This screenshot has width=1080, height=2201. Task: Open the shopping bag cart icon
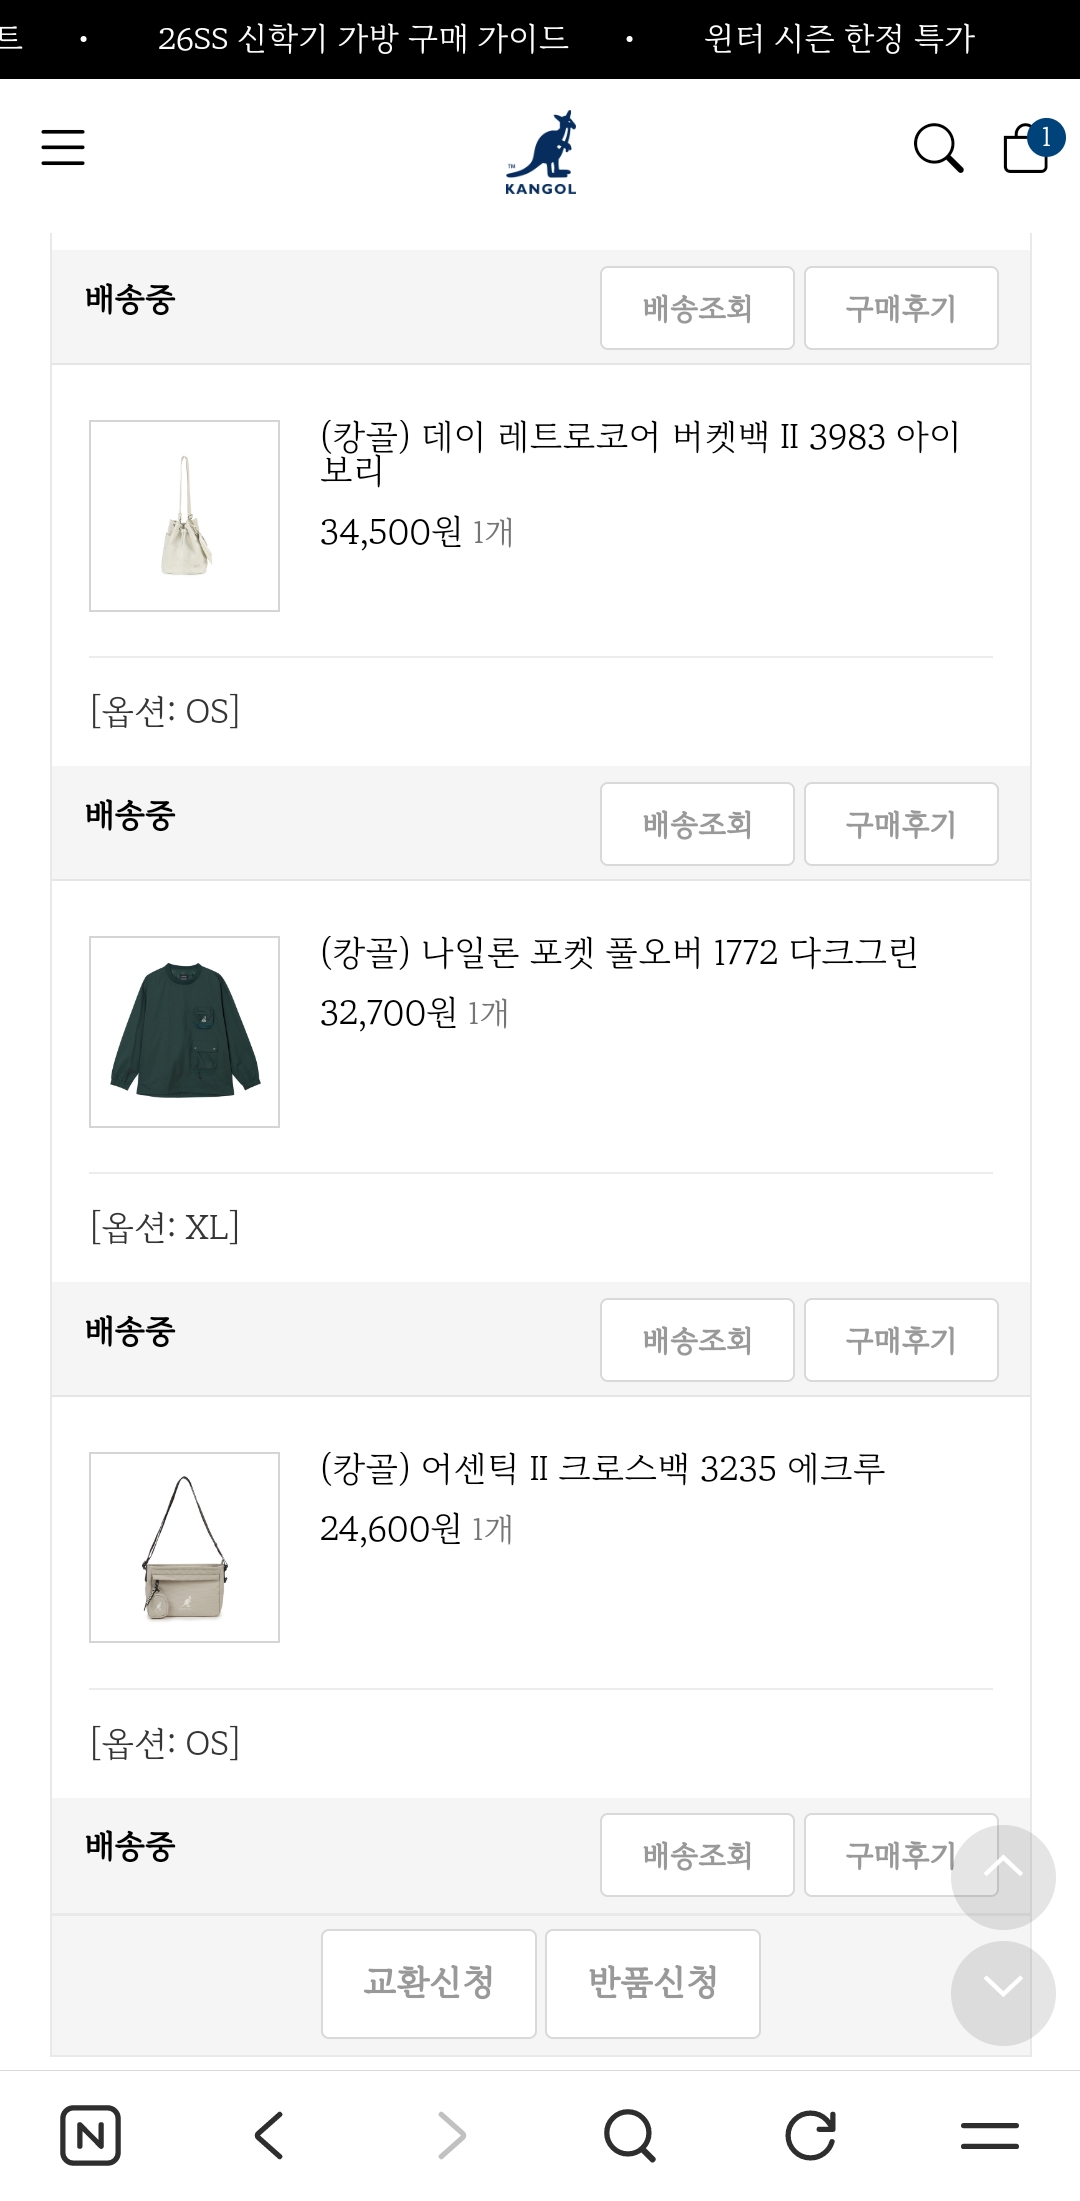click(x=1027, y=148)
